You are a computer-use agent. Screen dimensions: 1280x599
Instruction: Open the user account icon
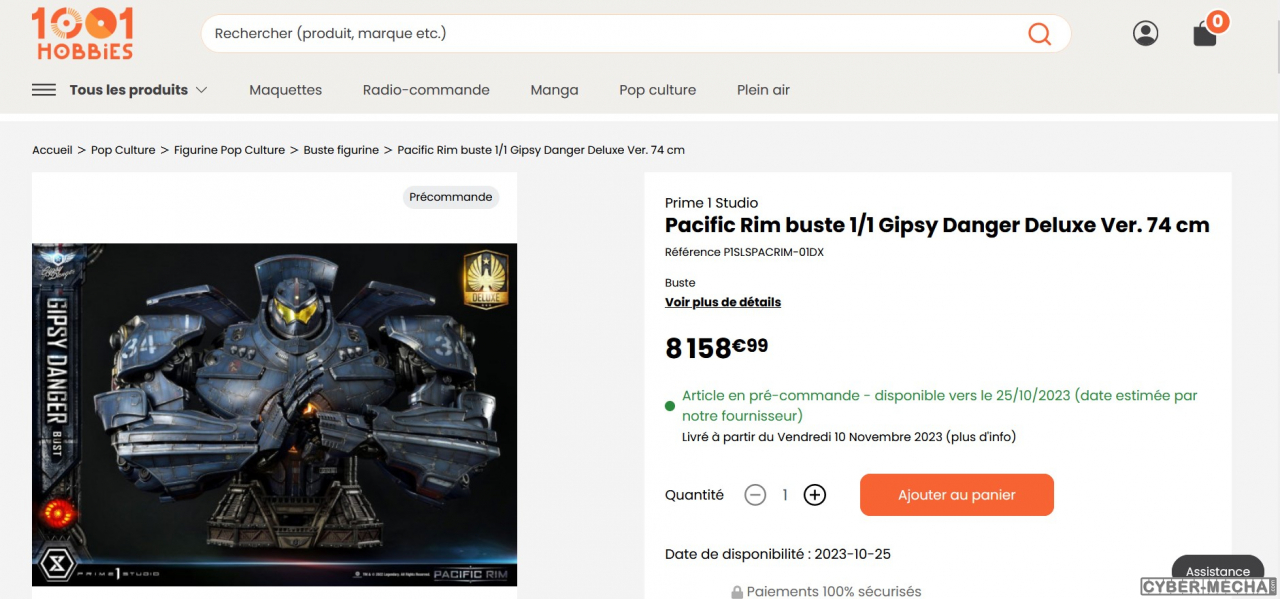(x=1145, y=33)
